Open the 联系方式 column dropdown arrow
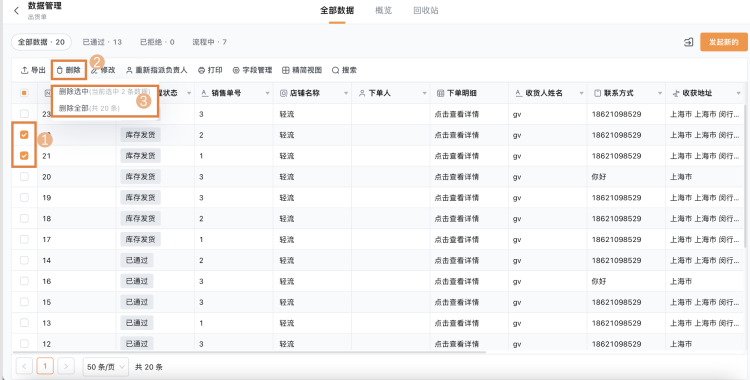750x380 pixels. [x=660, y=93]
